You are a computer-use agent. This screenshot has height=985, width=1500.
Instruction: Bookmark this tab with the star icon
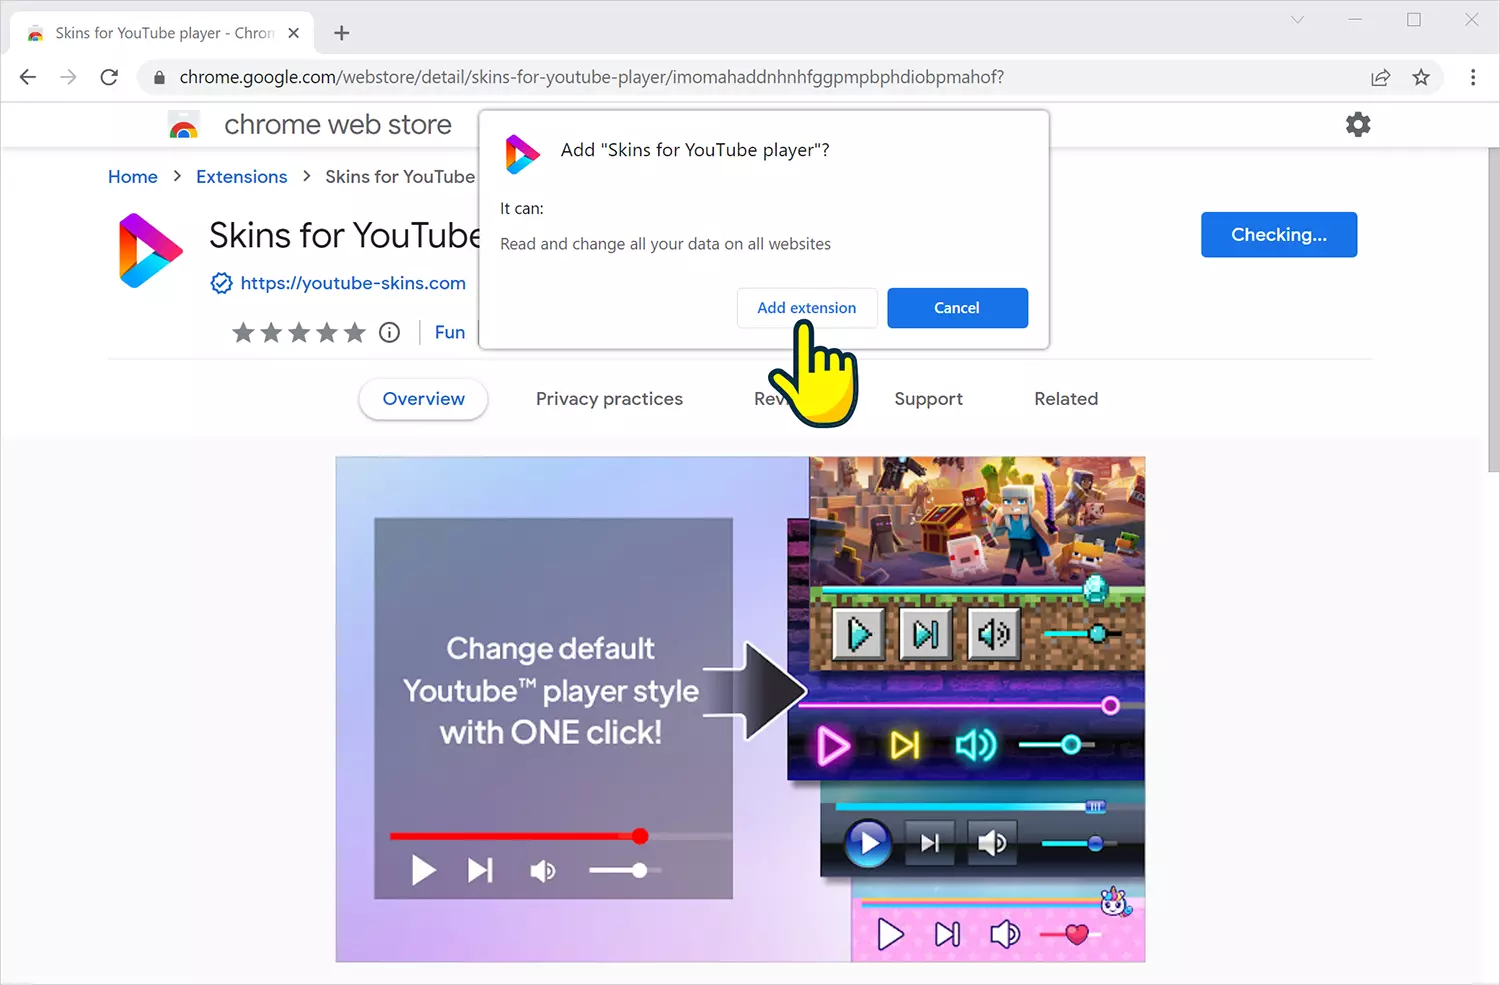point(1421,77)
